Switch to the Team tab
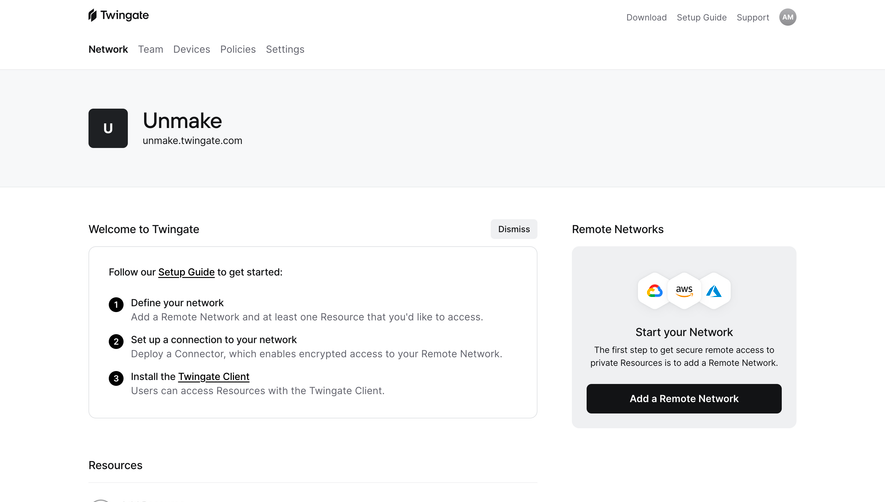The height and width of the screenshot is (502, 885). coord(151,49)
